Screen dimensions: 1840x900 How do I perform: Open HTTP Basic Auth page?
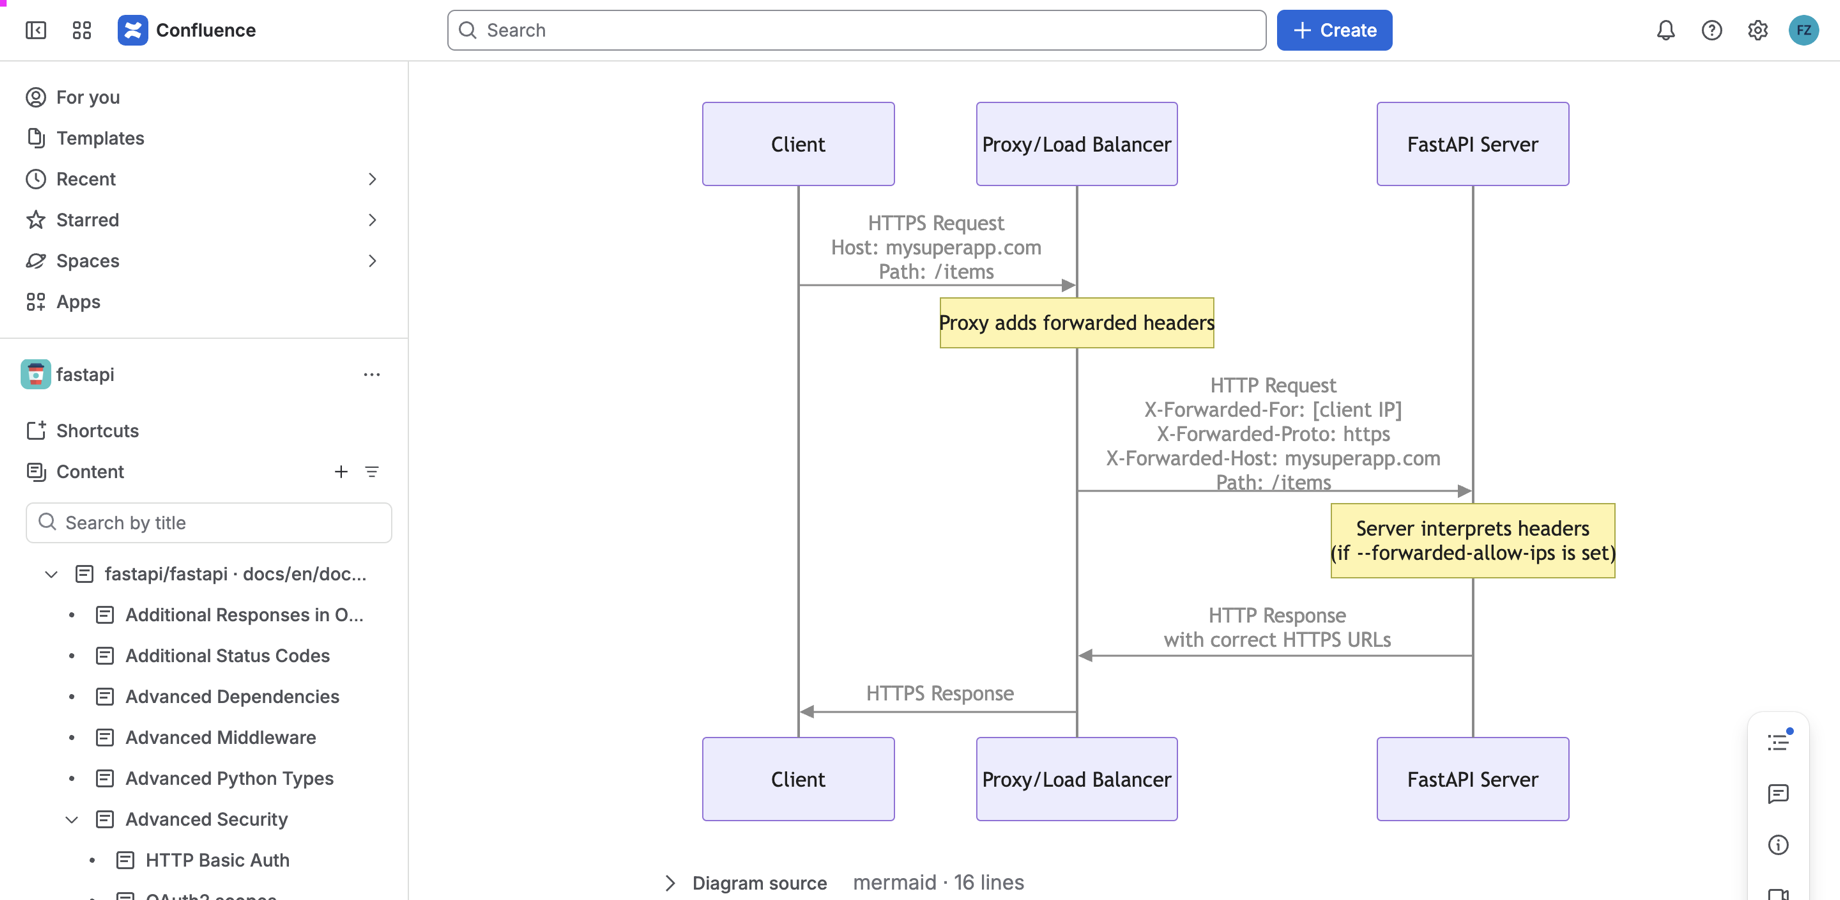click(217, 861)
